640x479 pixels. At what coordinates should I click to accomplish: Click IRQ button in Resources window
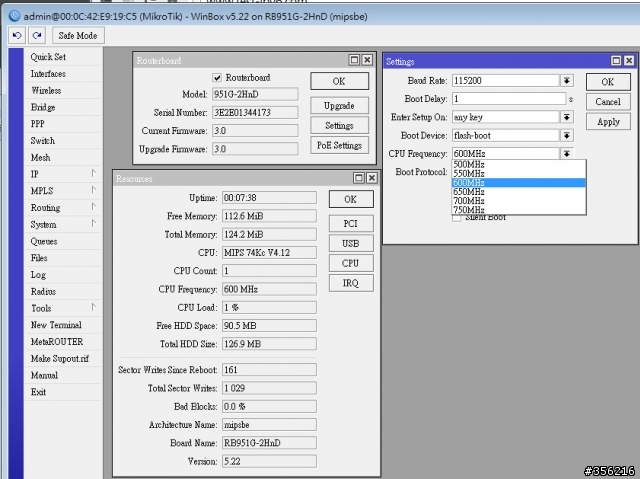point(351,283)
